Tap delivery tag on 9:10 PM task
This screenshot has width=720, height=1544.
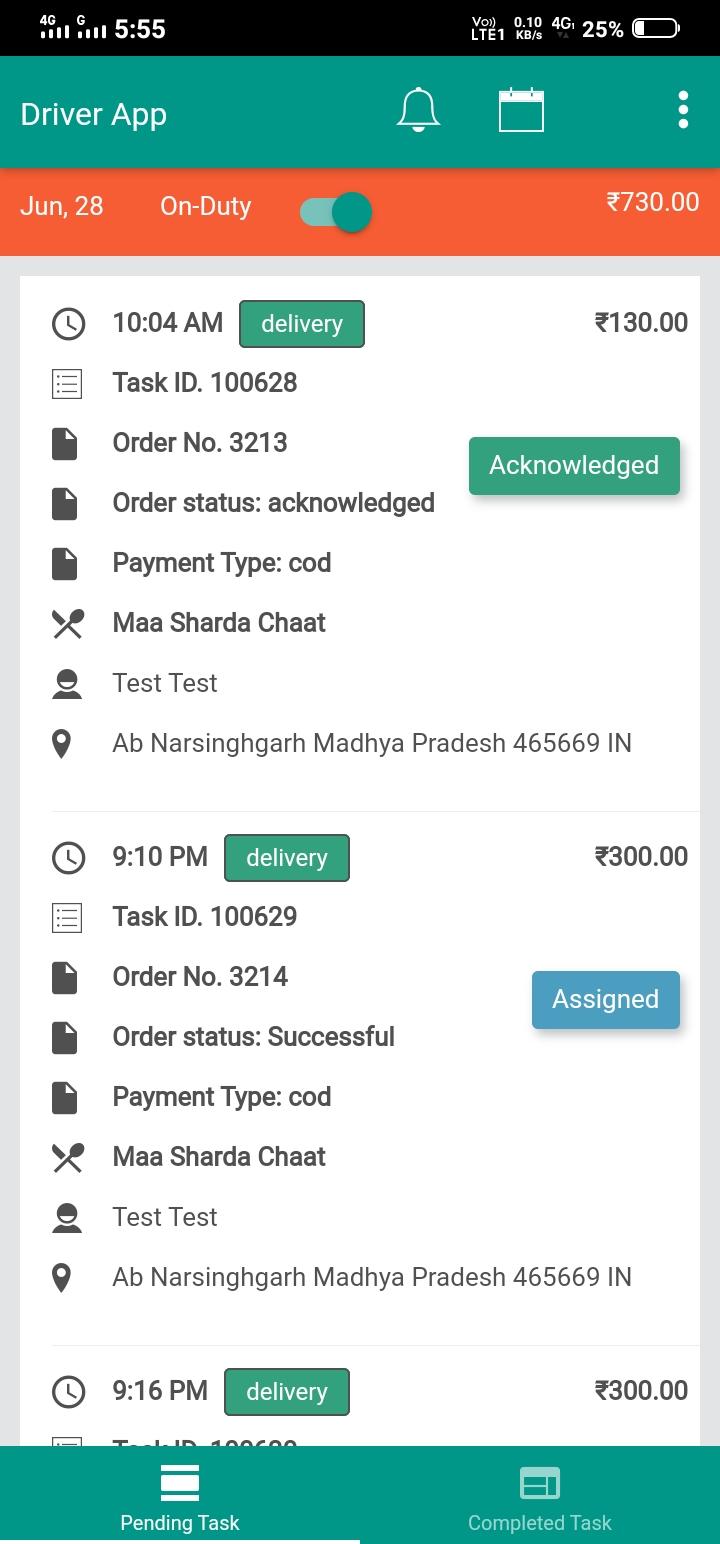[287, 858]
